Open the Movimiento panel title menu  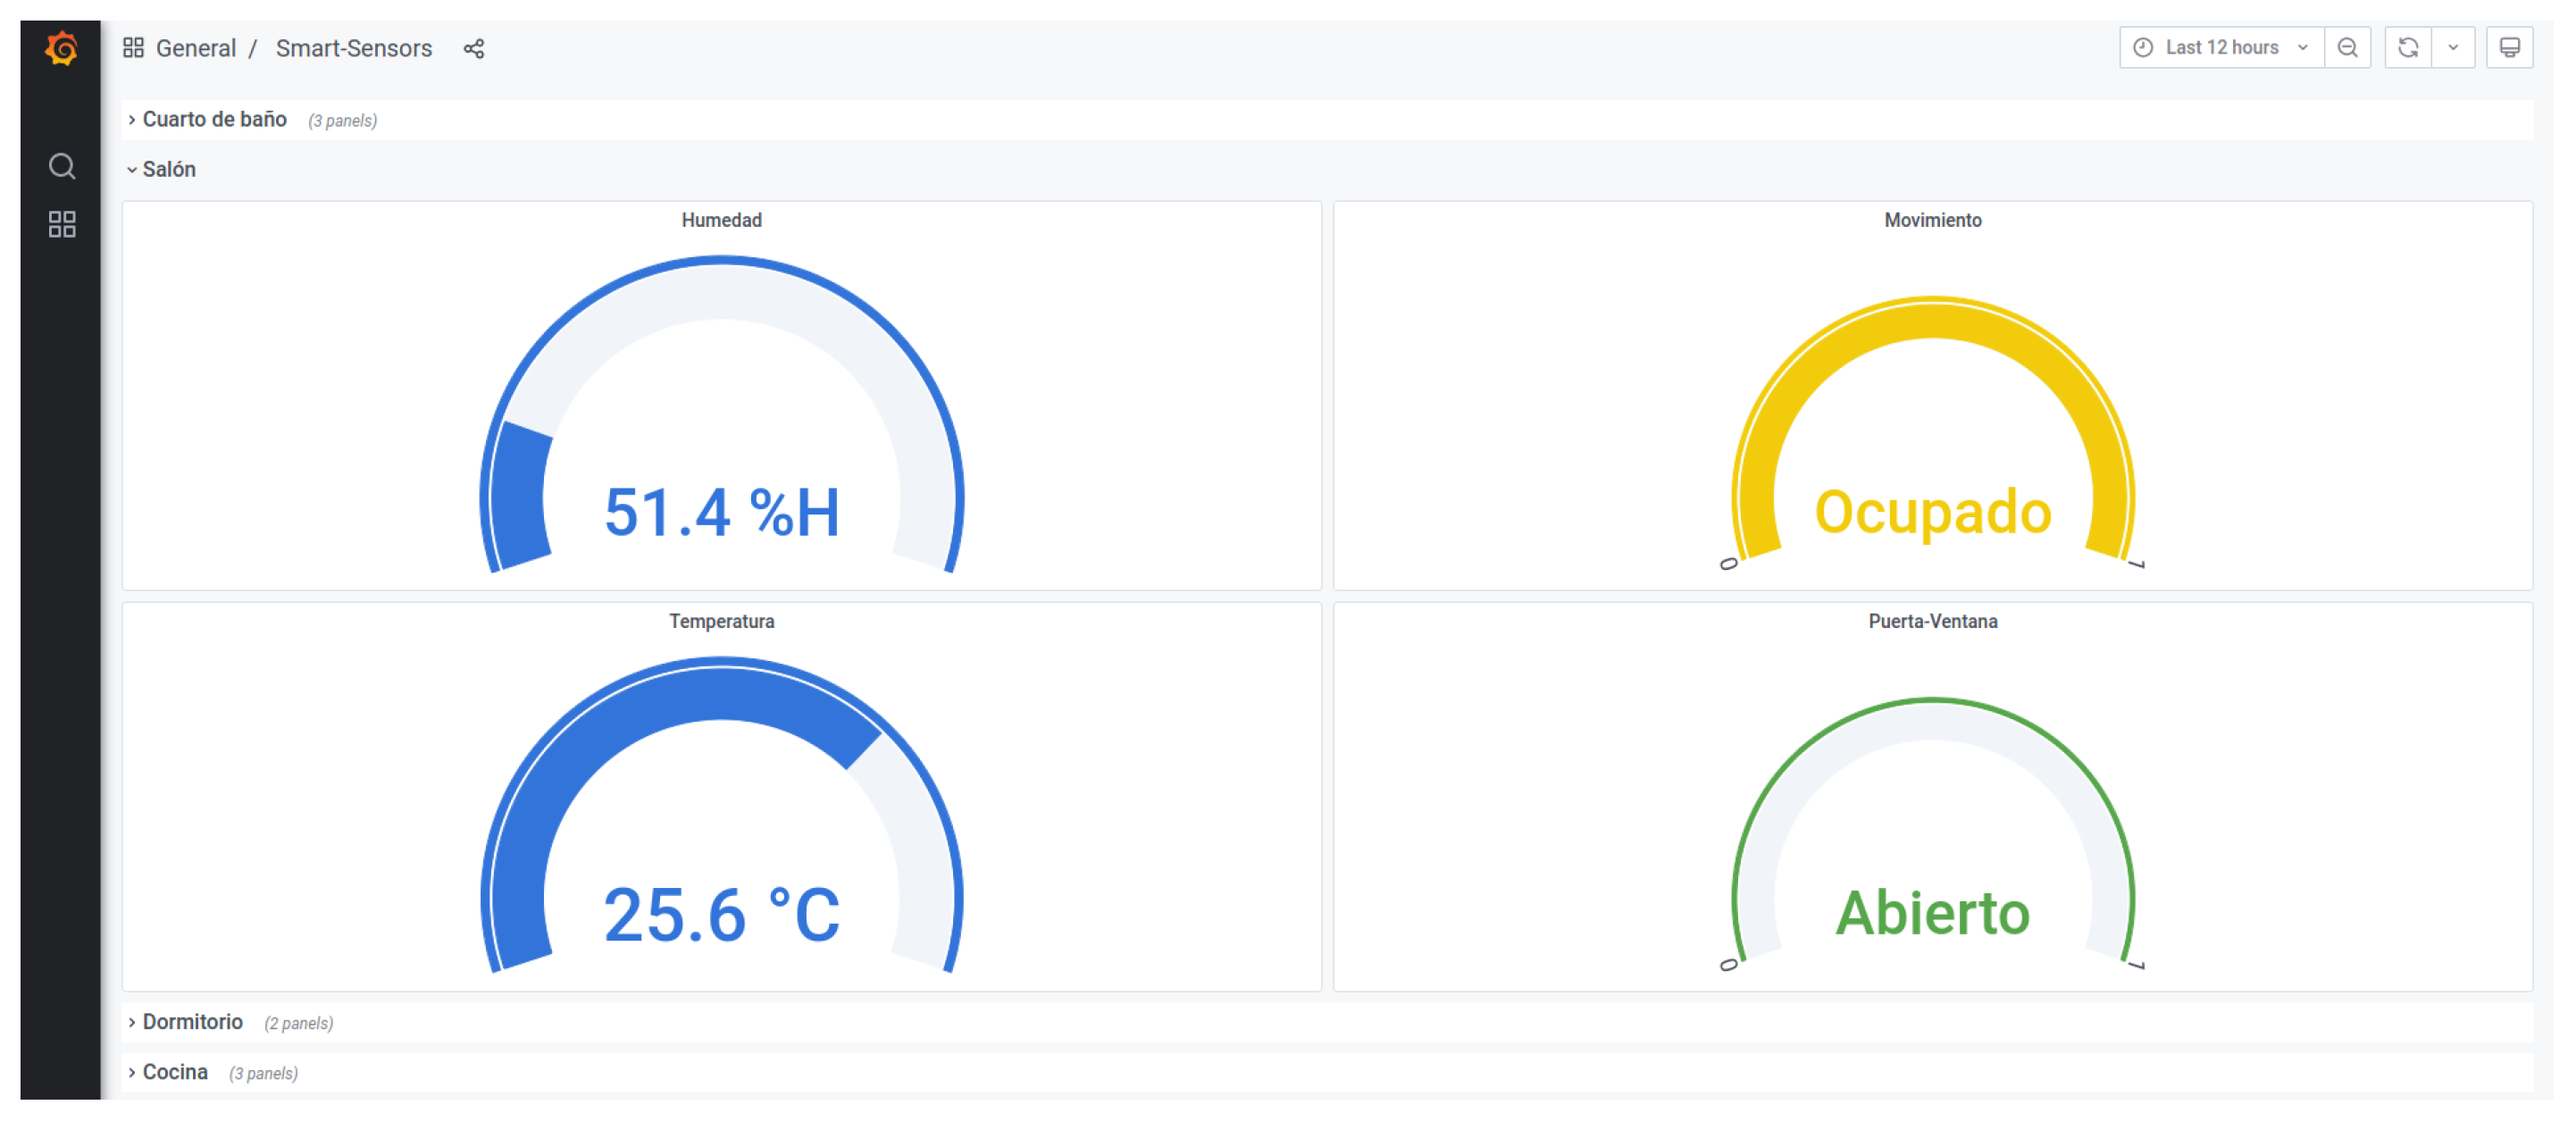click(x=1932, y=220)
